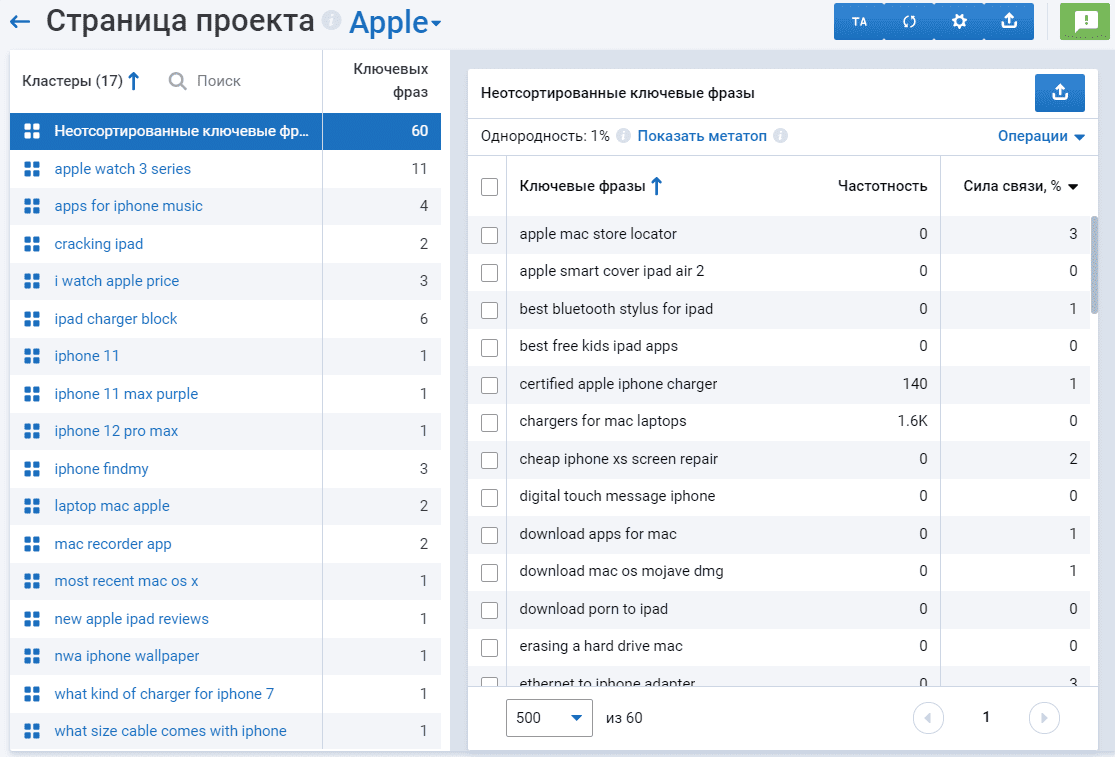Open the ipad charger block cluster

pyautogui.click(x=115, y=318)
